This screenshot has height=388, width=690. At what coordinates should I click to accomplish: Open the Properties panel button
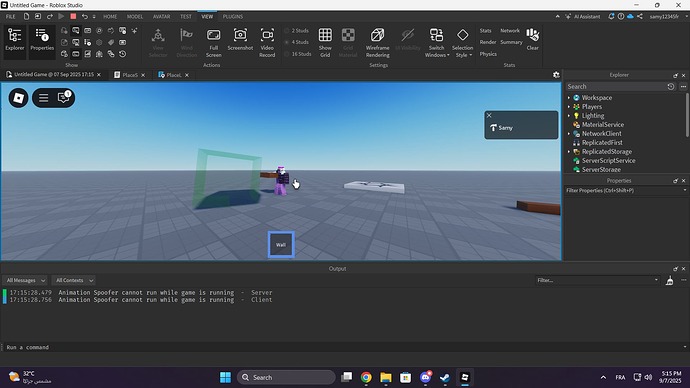point(42,40)
